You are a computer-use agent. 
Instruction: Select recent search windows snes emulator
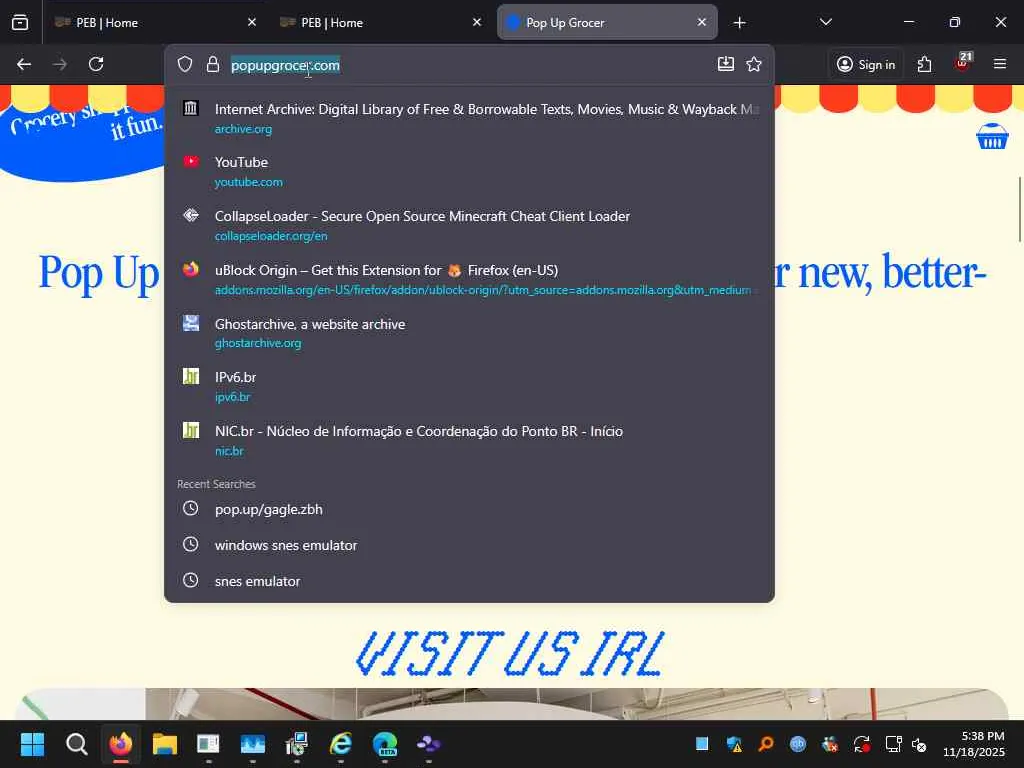point(470,545)
